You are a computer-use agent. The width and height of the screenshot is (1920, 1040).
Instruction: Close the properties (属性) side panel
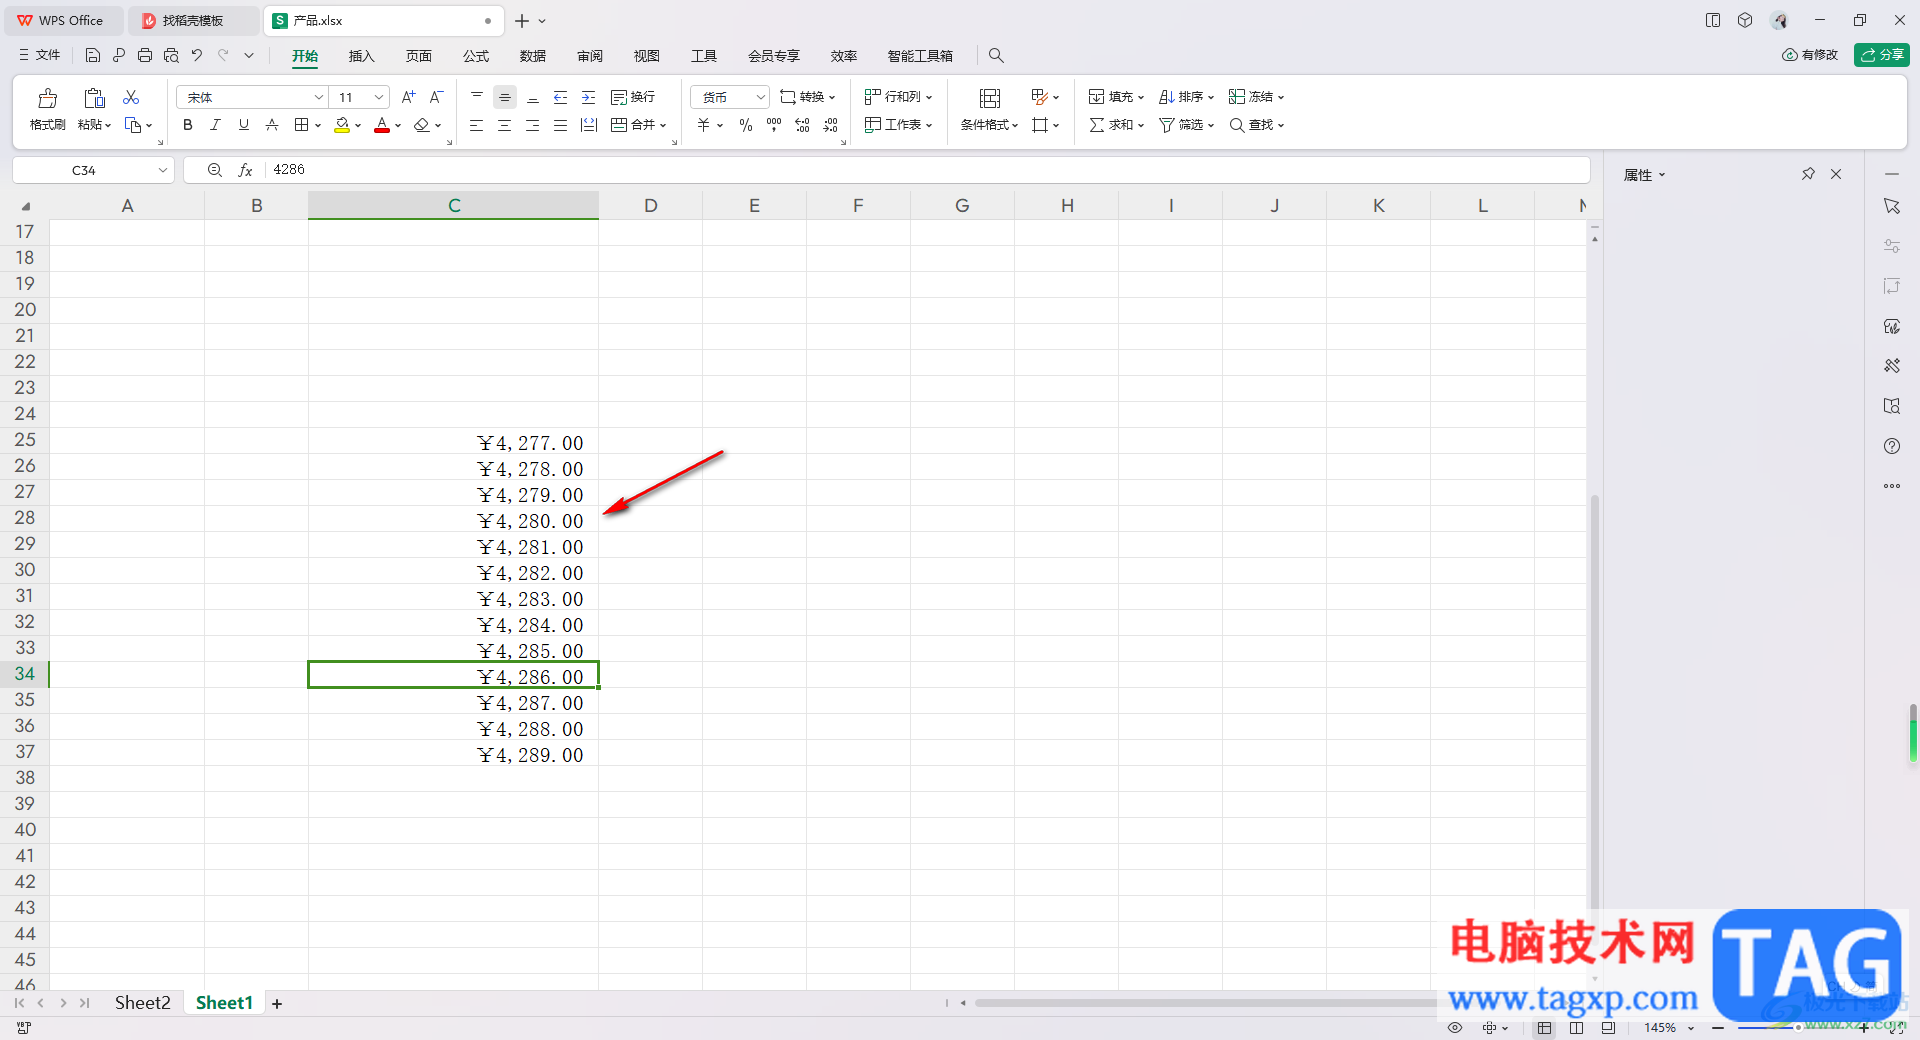(x=1836, y=174)
